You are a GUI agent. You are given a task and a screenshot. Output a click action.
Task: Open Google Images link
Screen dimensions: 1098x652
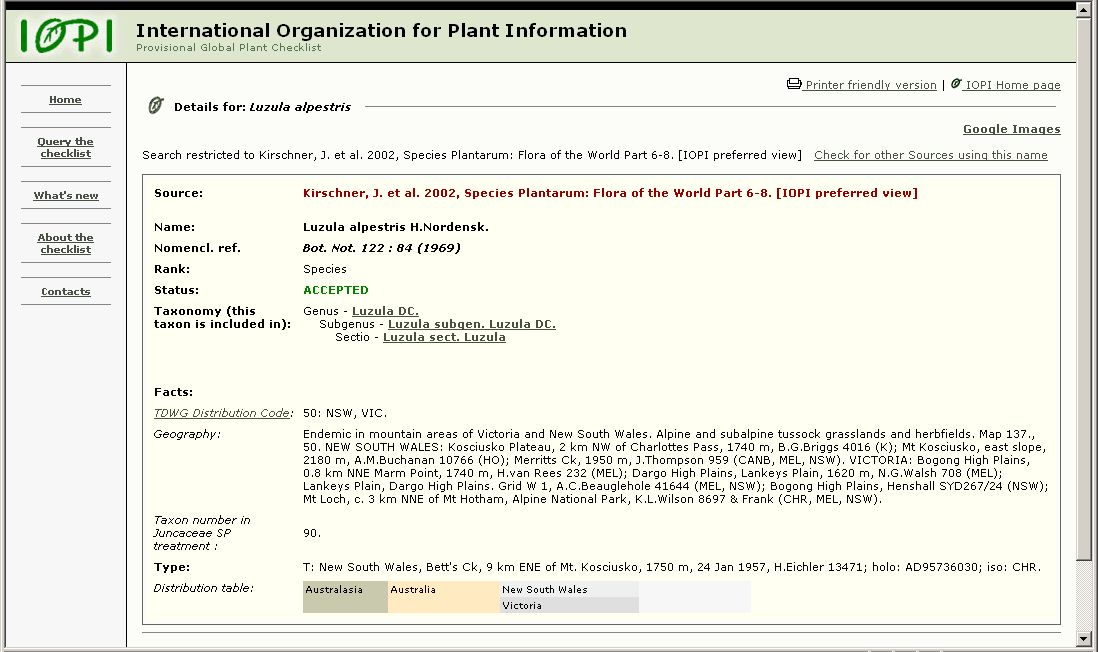1011,129
